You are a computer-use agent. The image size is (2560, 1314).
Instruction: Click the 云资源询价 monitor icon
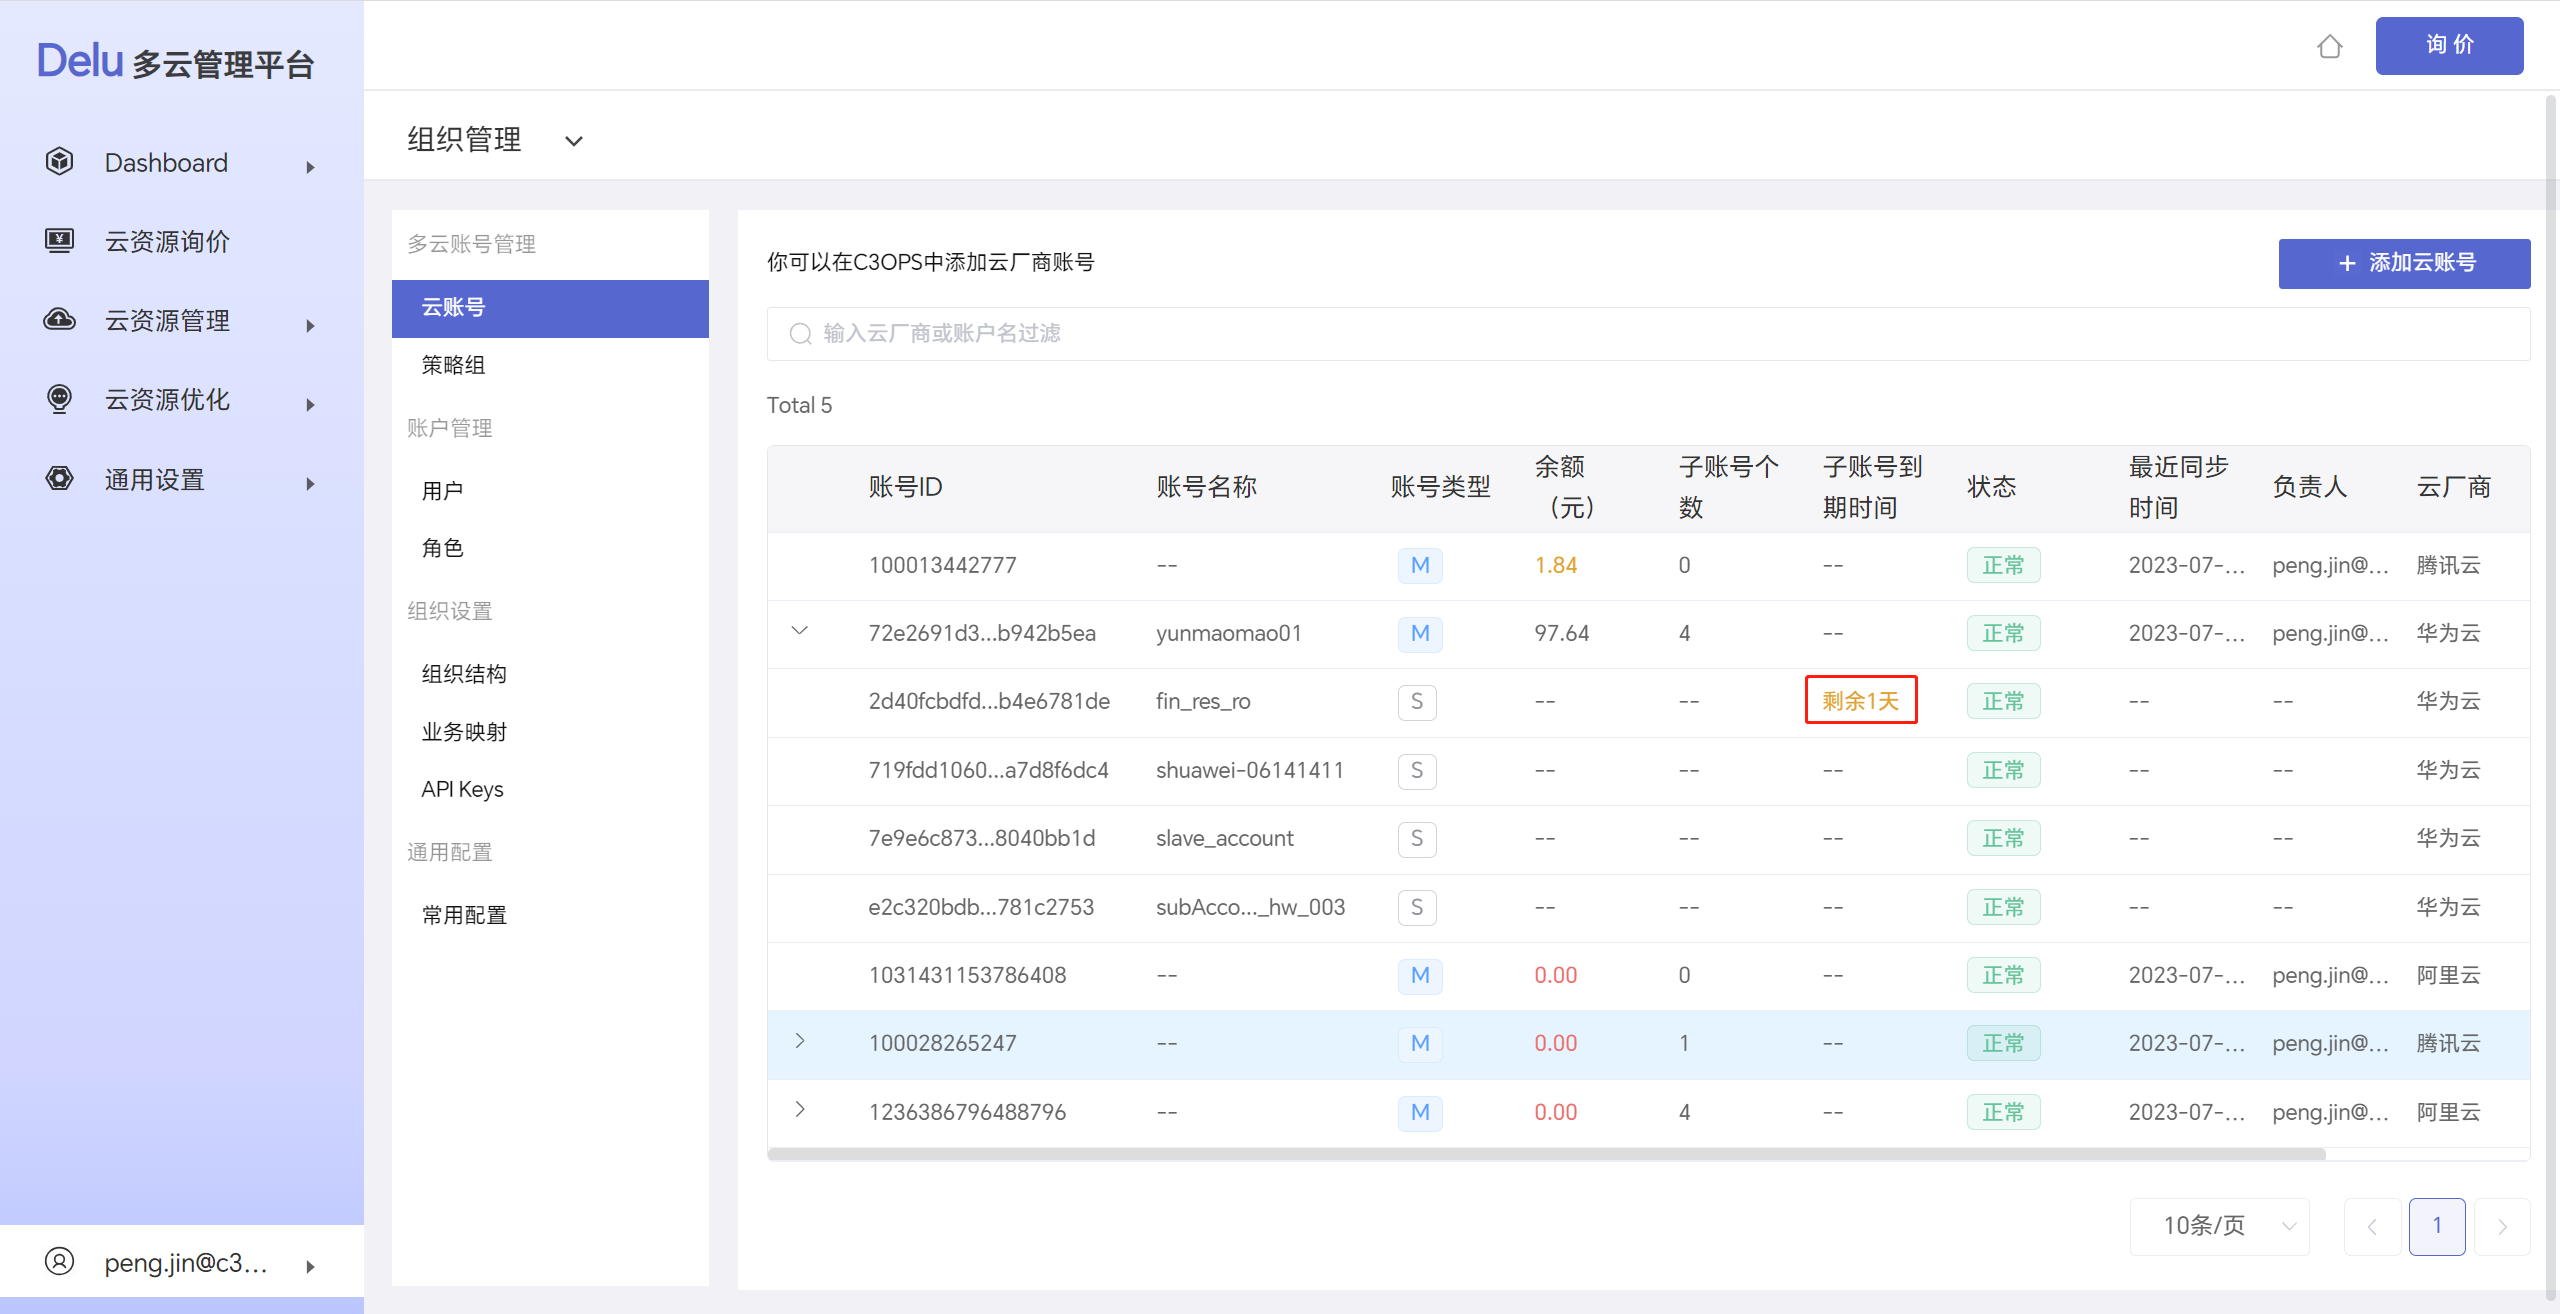60,241
